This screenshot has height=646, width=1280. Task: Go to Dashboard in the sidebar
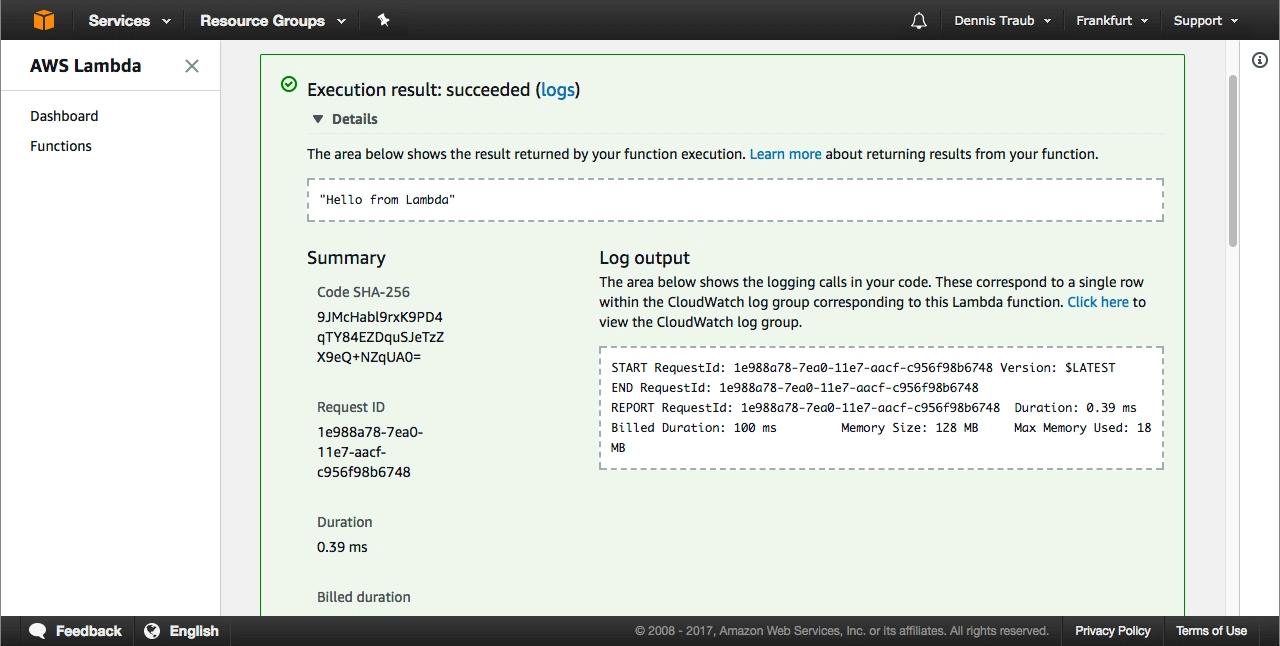coord(64,116)
